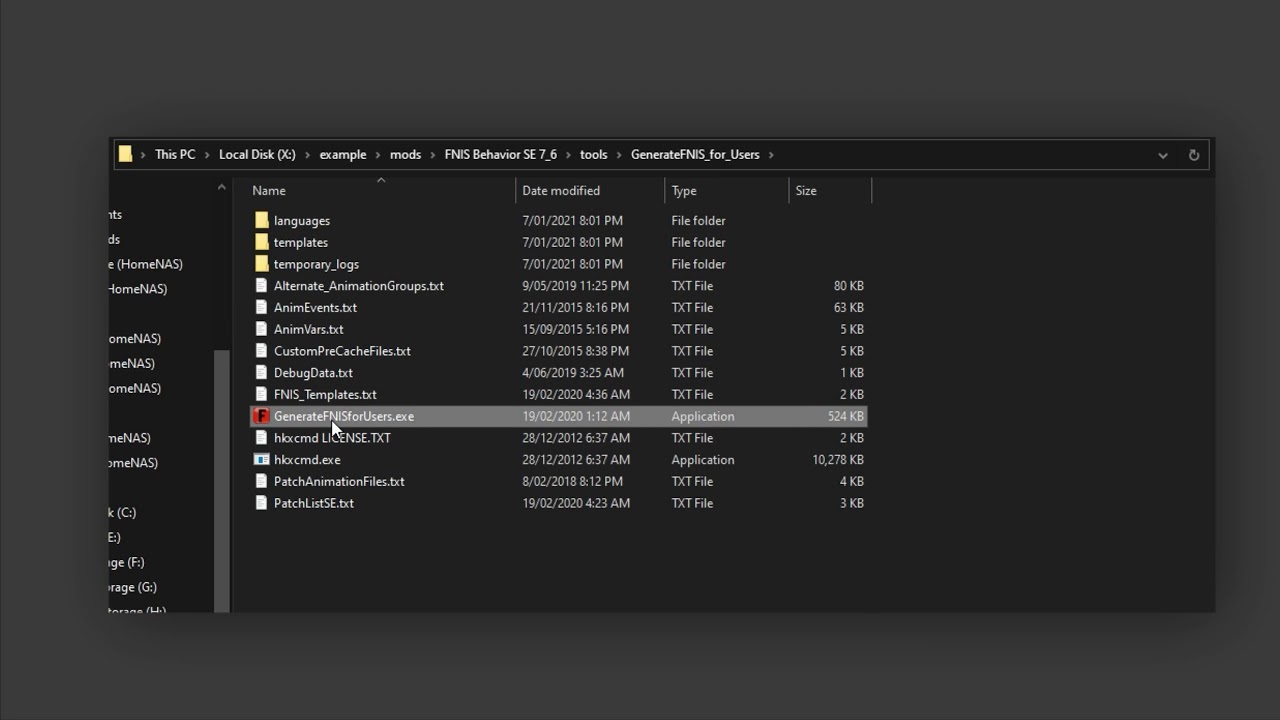Sort files by Date modified column
The width and height of the screenshot is (1280, 720).
[561, 191]
